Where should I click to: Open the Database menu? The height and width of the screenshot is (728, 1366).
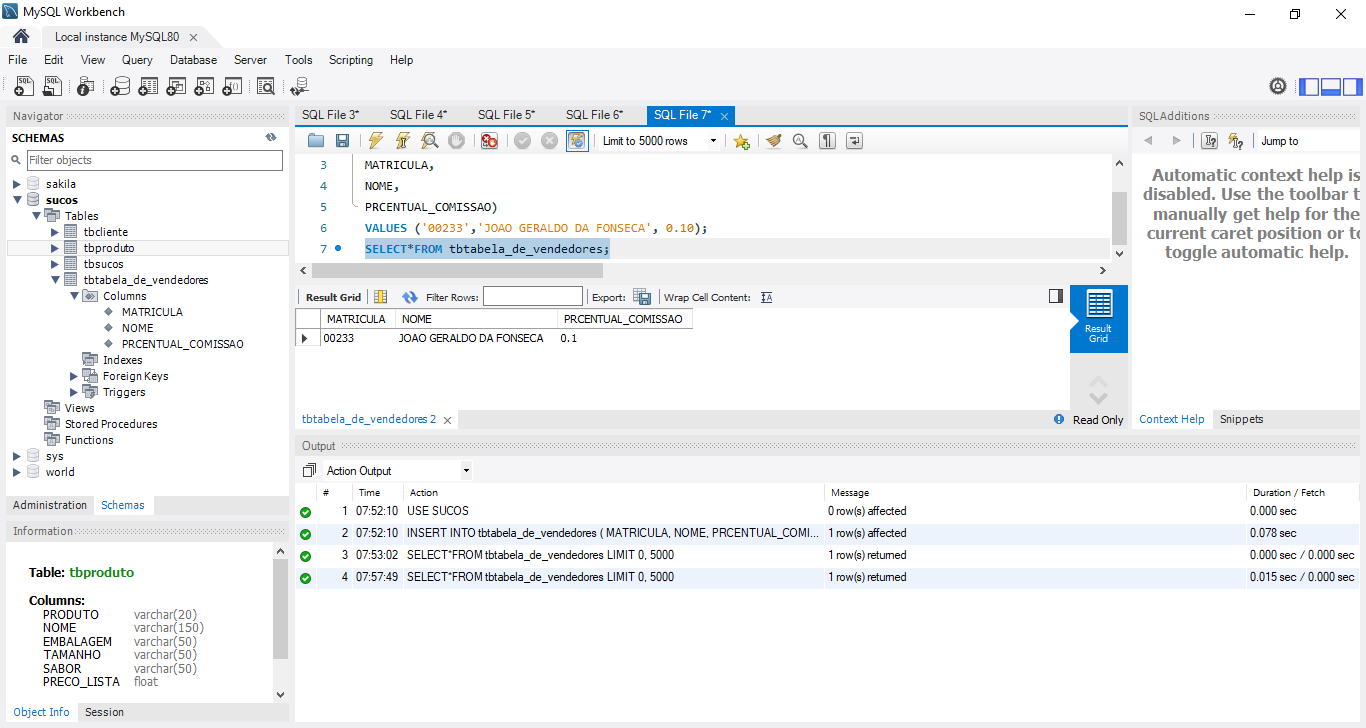click(193, 60)
